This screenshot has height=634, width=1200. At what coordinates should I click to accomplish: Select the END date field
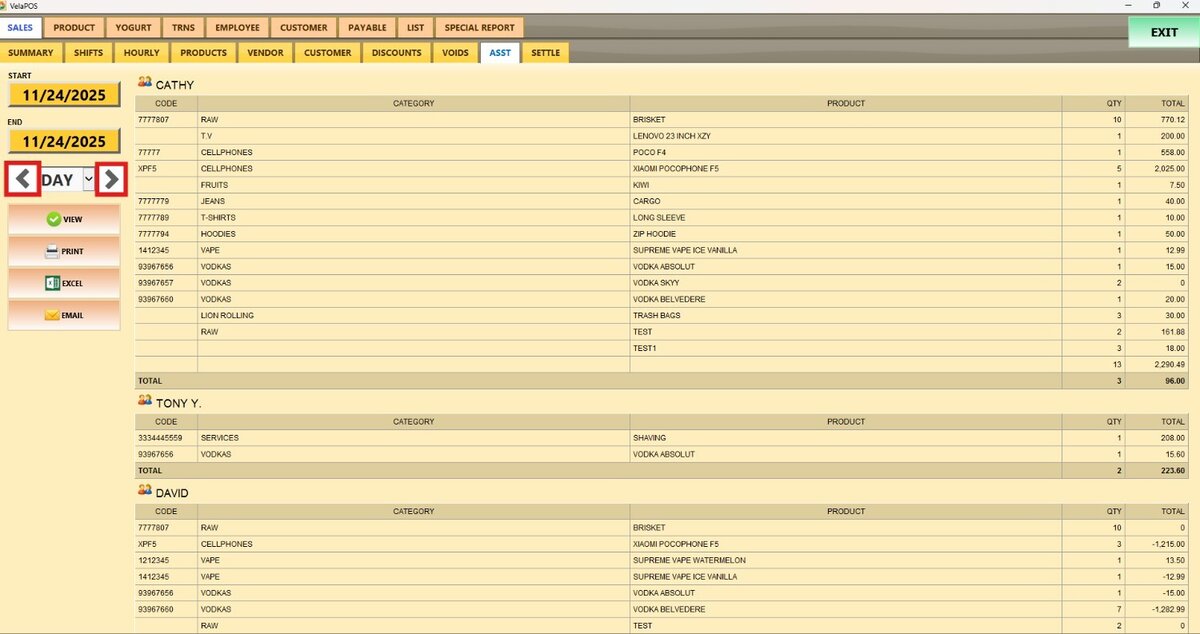(64, 142)
